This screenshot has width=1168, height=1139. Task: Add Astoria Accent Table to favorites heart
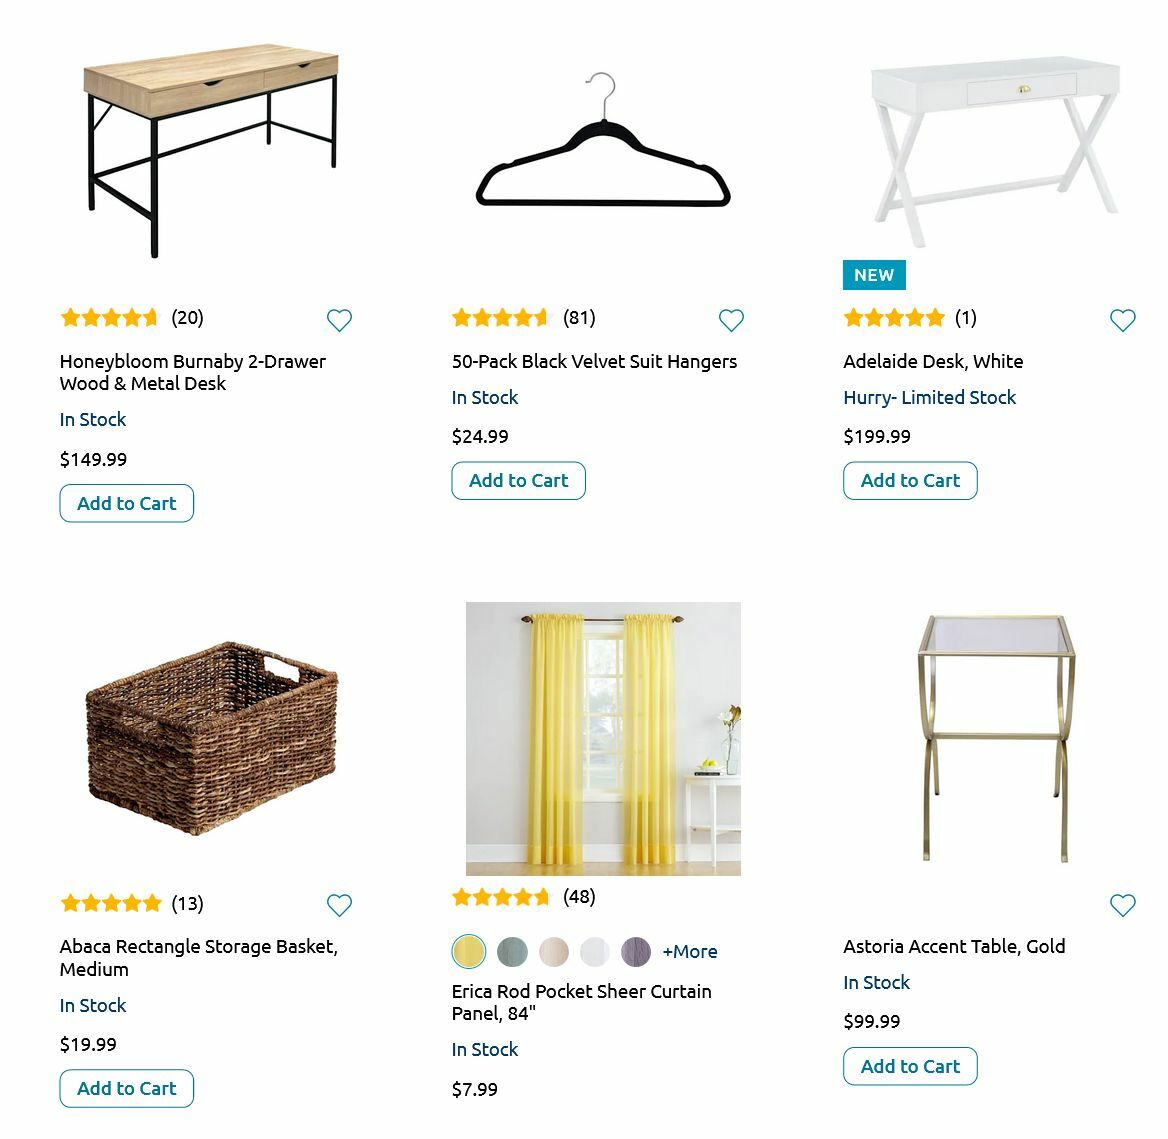point(1122,905)
